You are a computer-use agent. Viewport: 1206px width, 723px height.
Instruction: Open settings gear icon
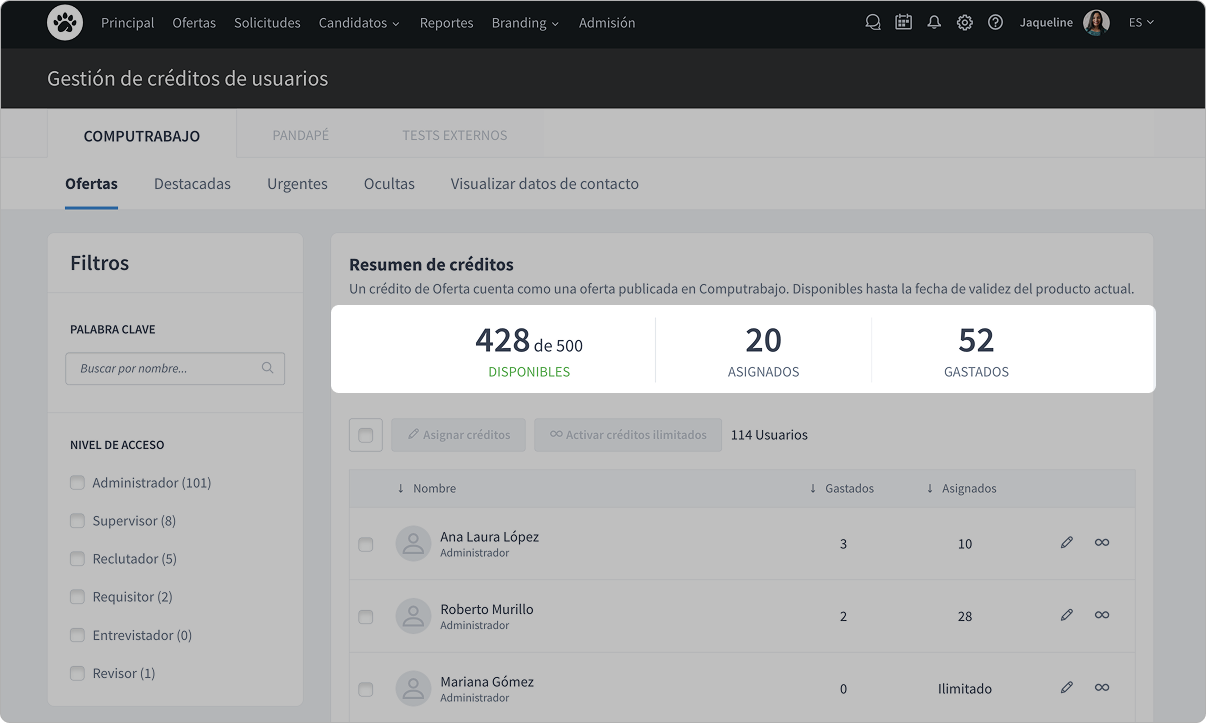point(964,22)
